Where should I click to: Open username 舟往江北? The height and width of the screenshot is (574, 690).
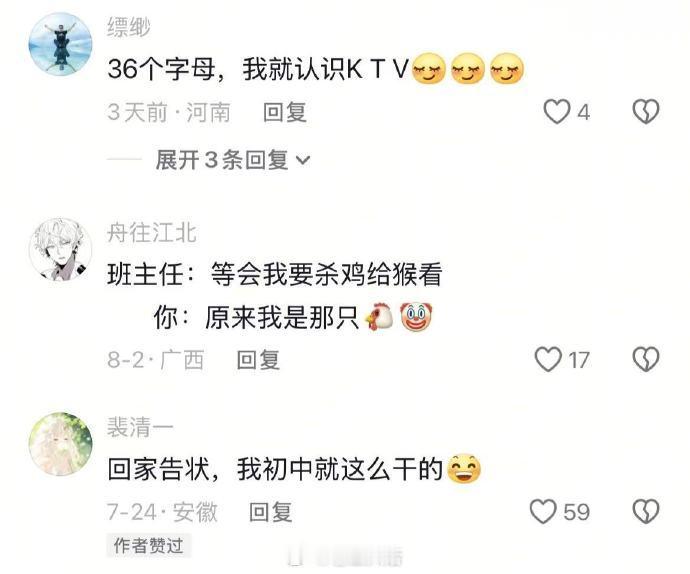pos(152,232)
